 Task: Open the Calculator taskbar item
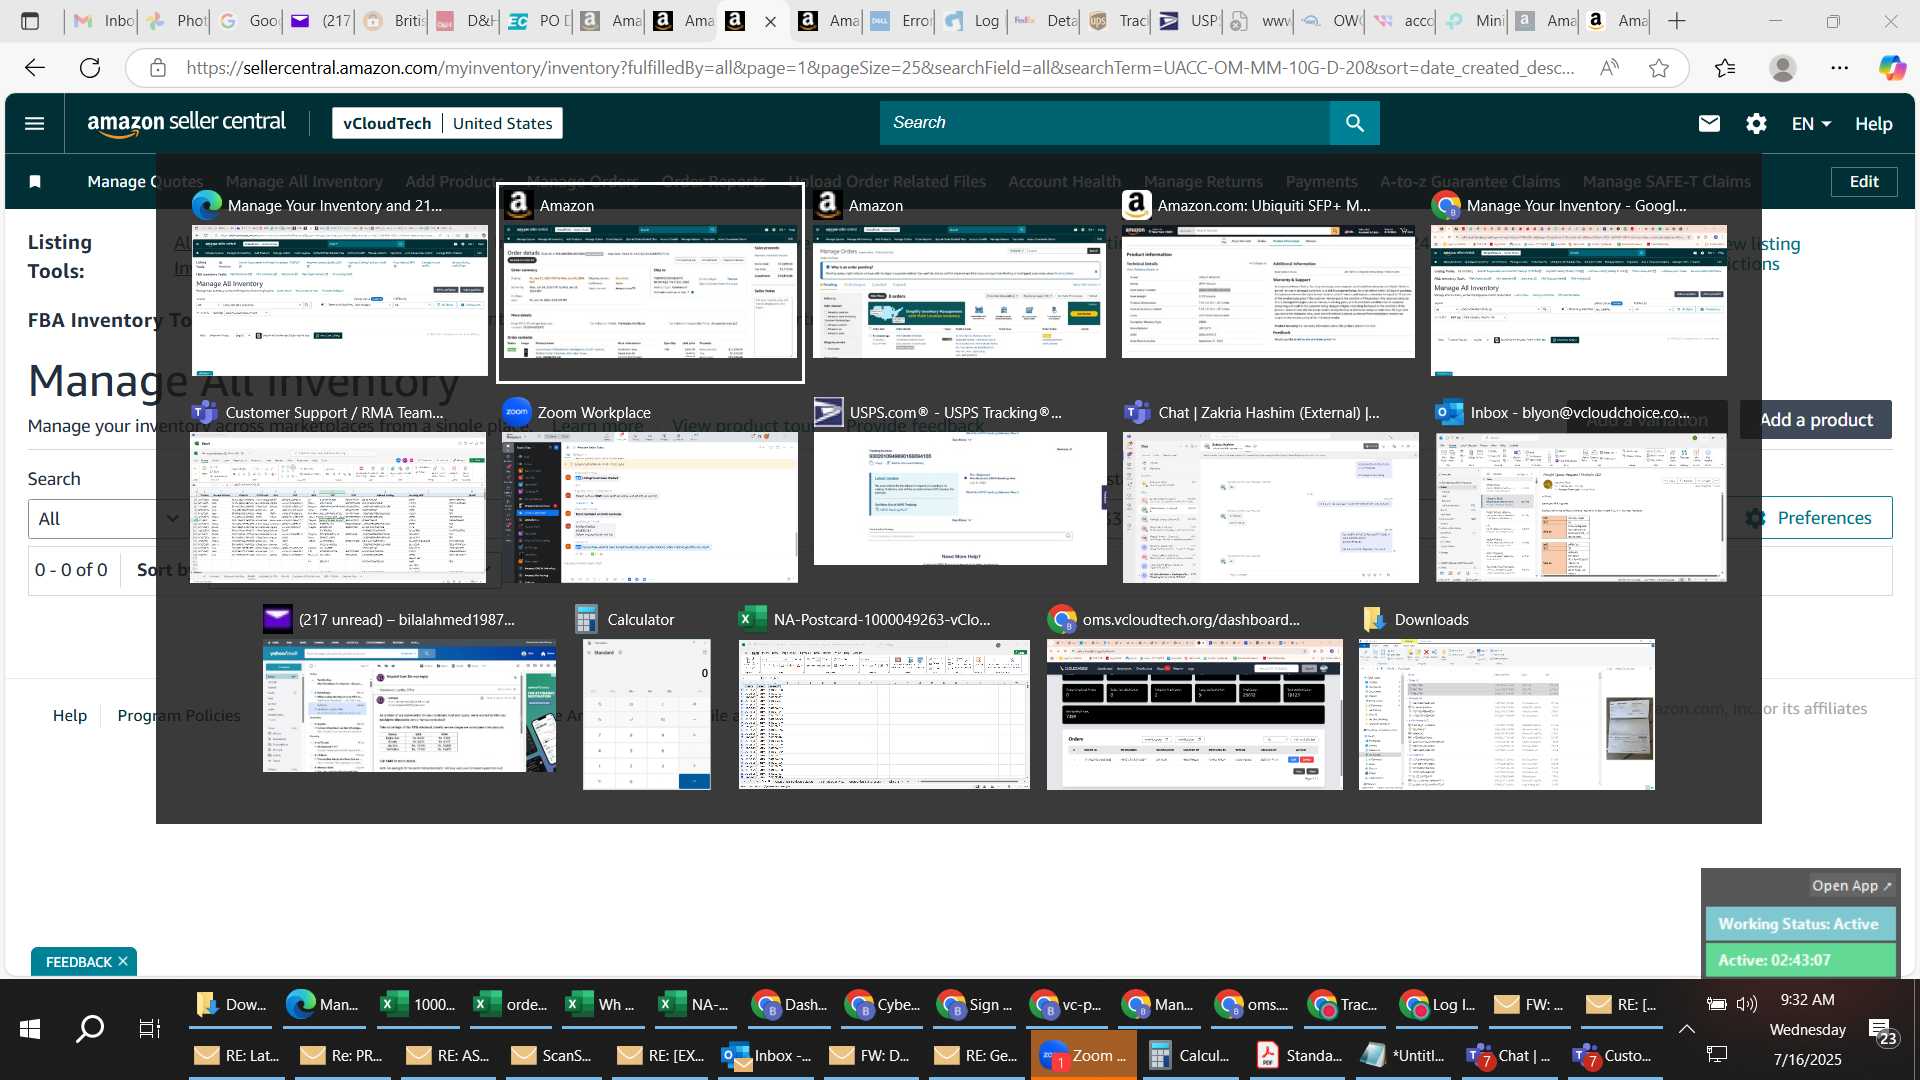click(1190, 1055)
